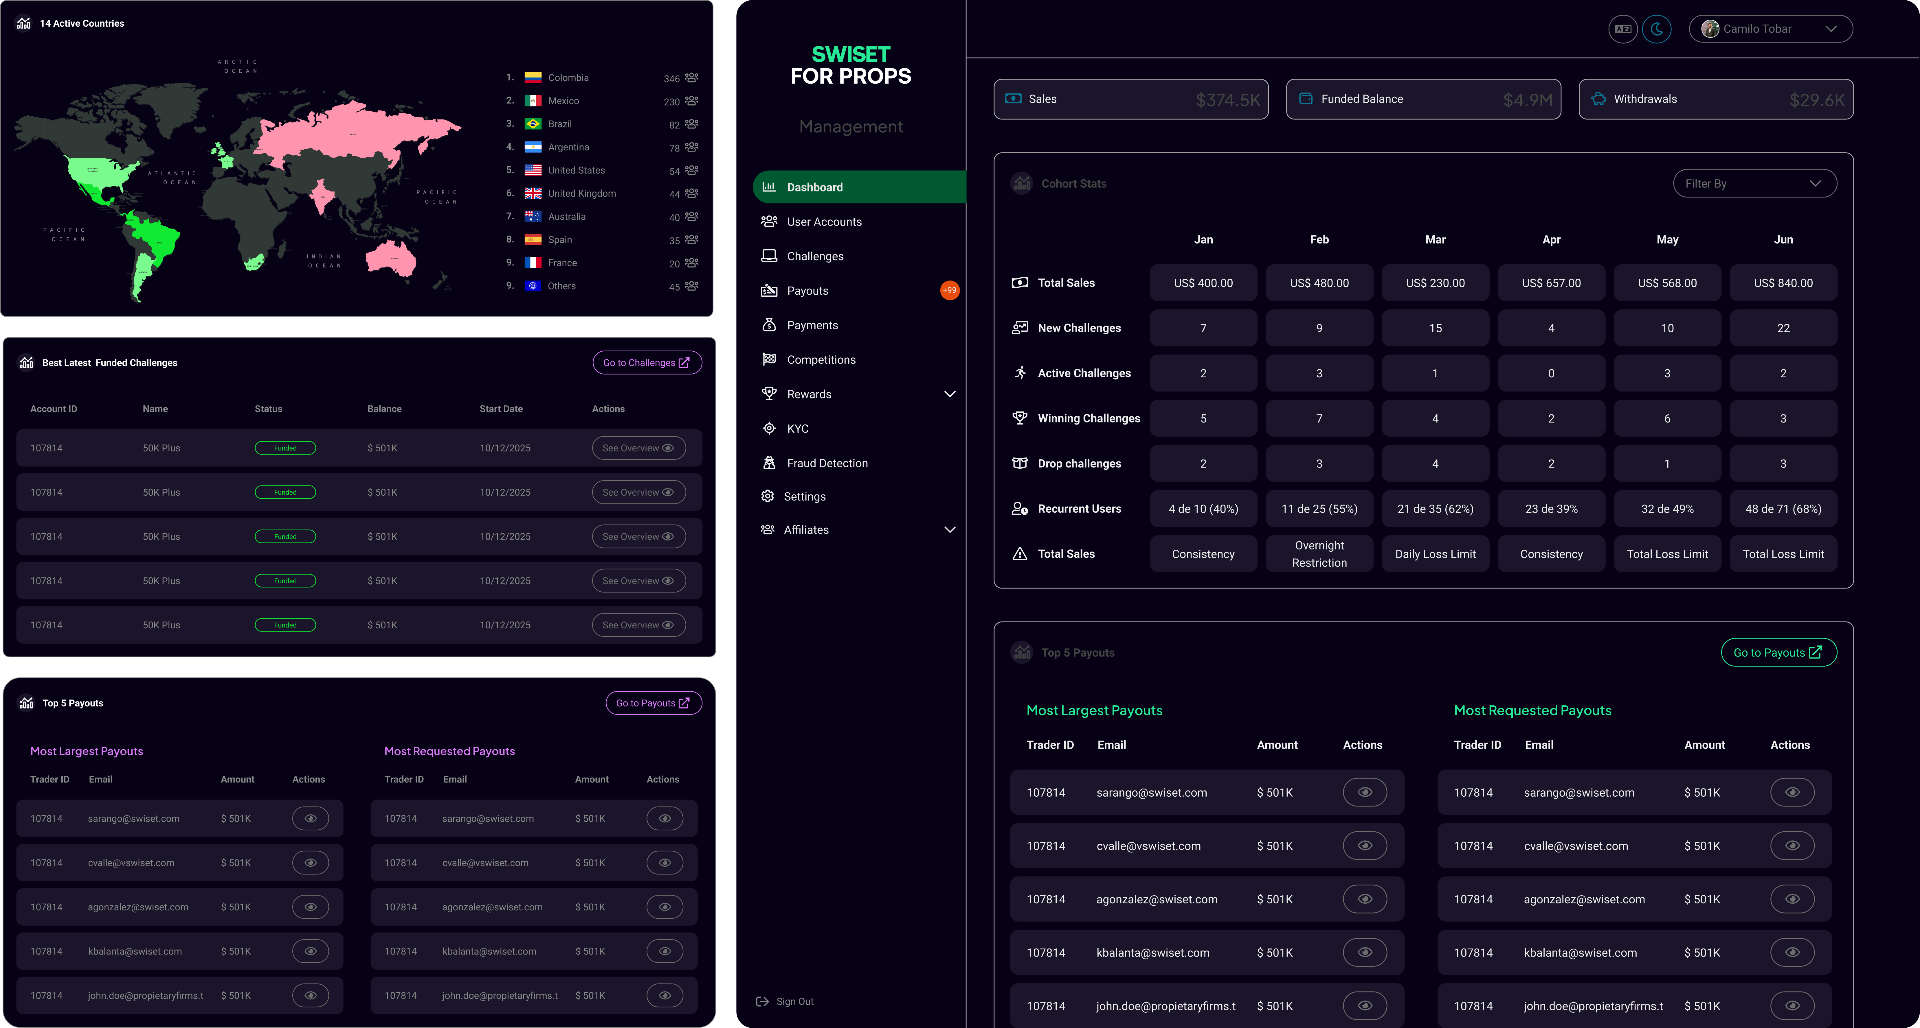Image resolution: width=1920 pixels, height=1028 pixels.
Task: Click the New Challenges row icon
Action: (1020, 328)
